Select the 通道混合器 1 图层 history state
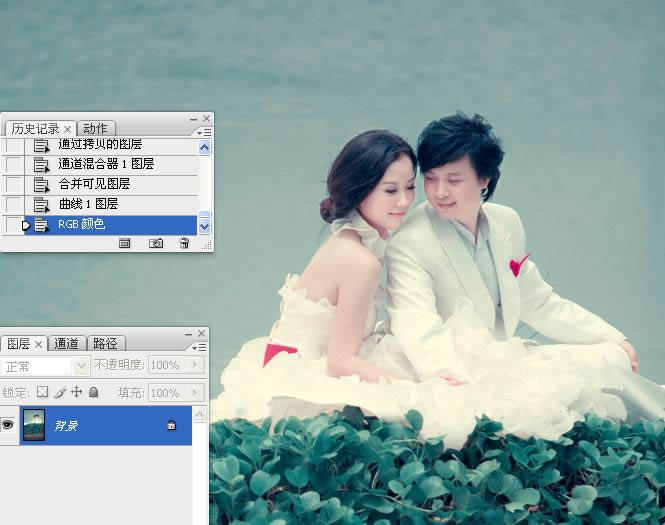 (x=105, y=164)
